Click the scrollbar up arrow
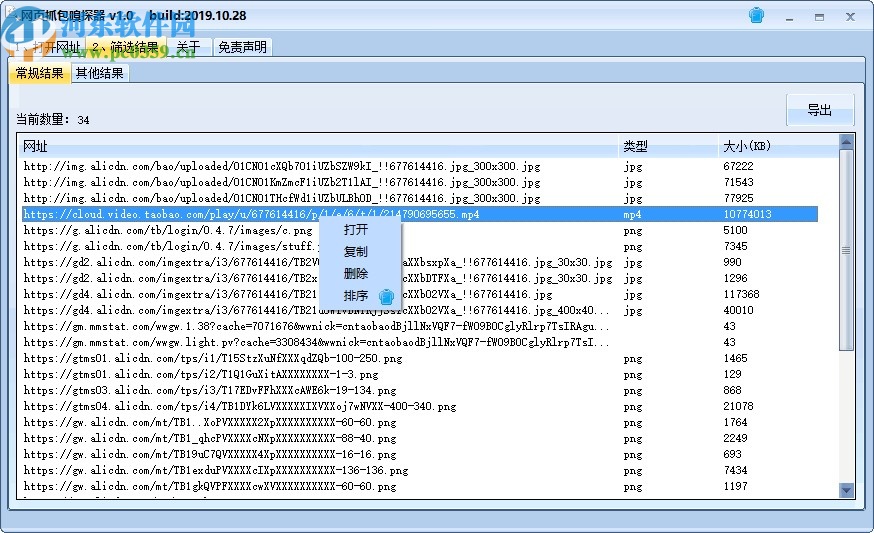This screenshot has height=533, width=874. click(846, 142)
